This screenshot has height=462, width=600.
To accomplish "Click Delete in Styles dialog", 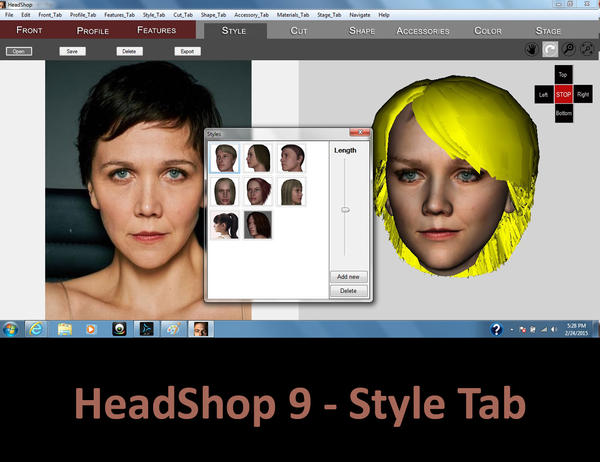I will tap(348, 291).
